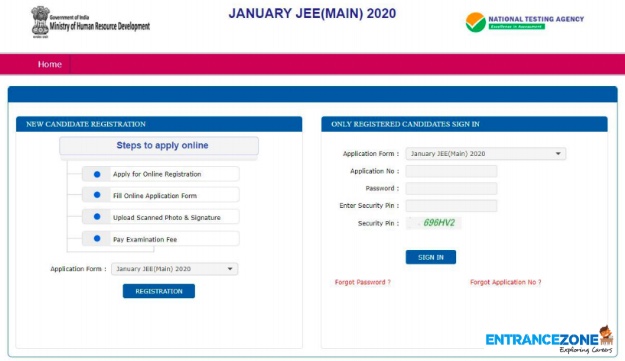The image size is (625, 361).
Task: Open the Home menu item
Action: click(x=50, y=64)
